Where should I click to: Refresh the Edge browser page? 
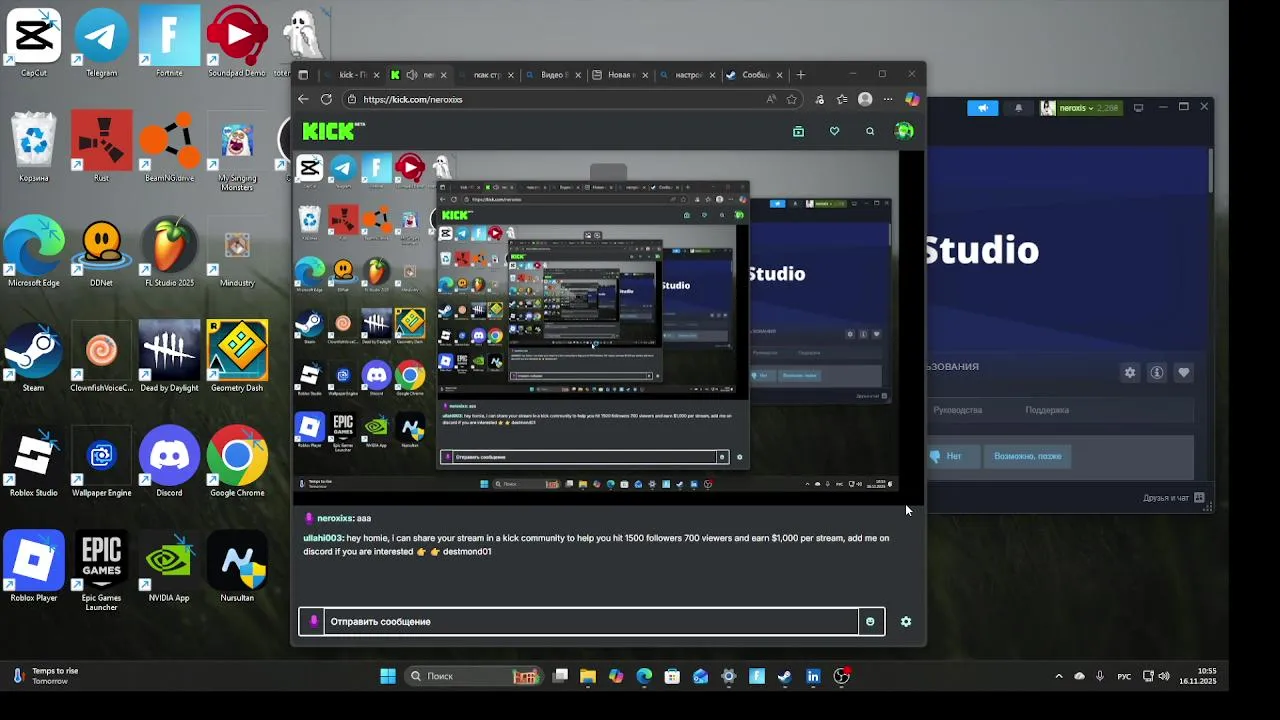(x=326, y=99)
